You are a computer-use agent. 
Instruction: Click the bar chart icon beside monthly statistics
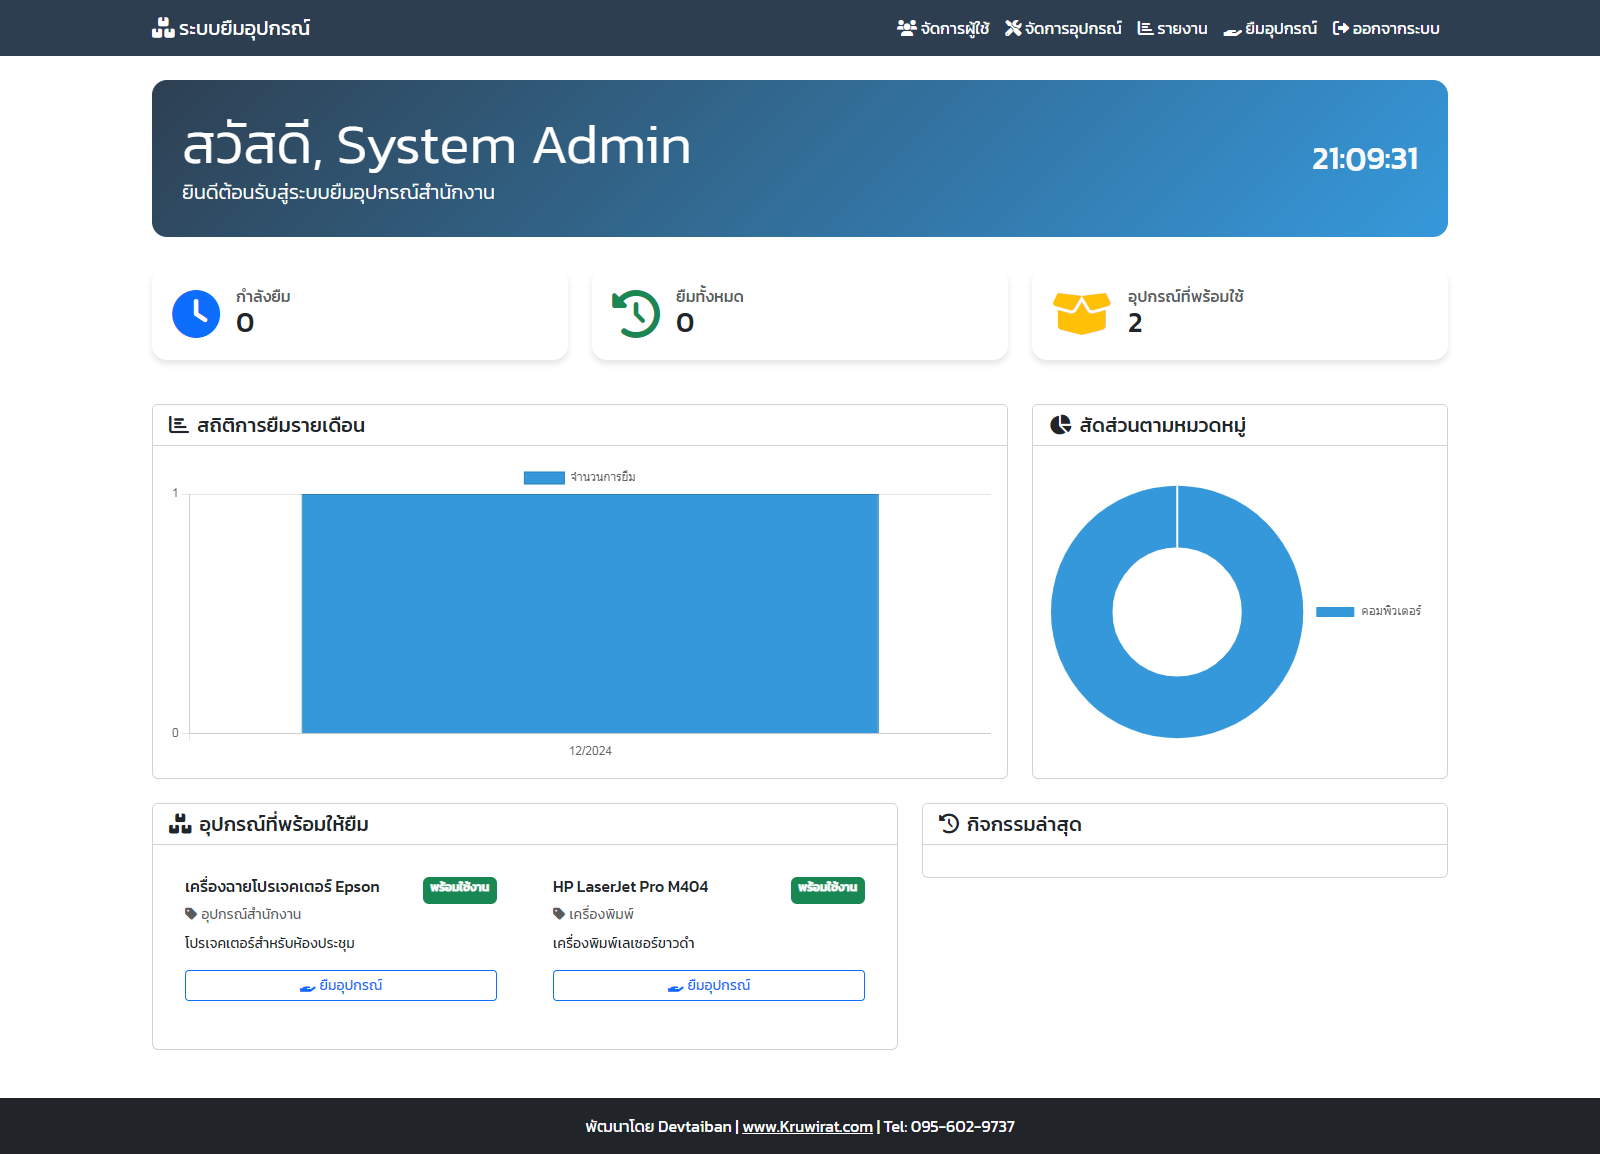tap(179, 425)
